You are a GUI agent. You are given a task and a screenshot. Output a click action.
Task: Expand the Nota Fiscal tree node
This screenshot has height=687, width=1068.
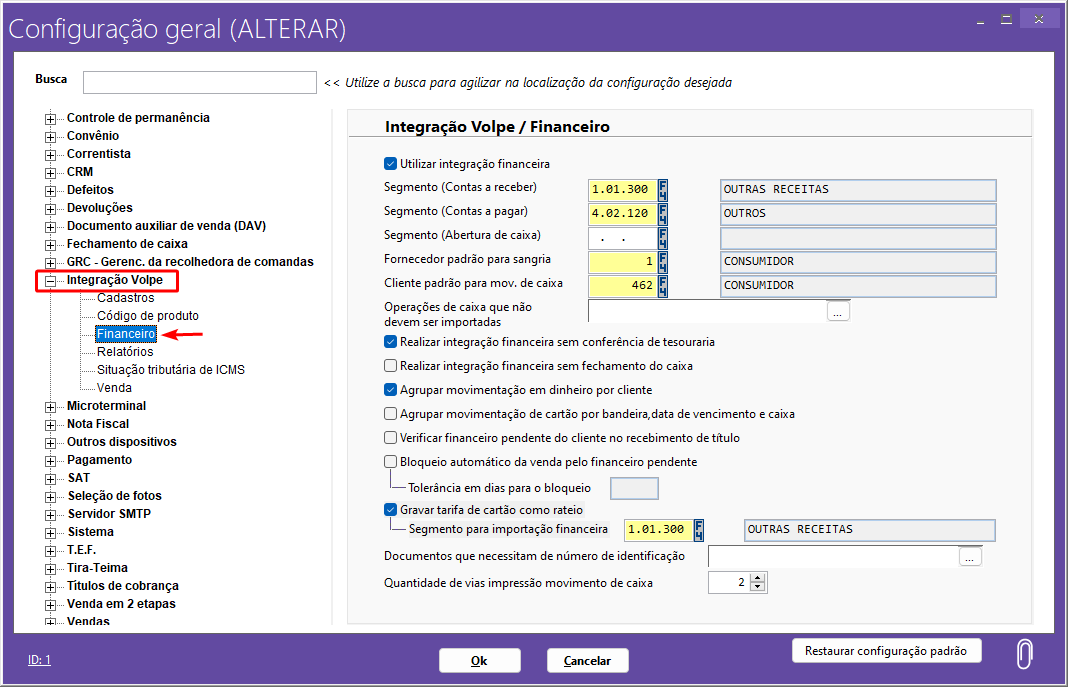(x=51, y=425)
